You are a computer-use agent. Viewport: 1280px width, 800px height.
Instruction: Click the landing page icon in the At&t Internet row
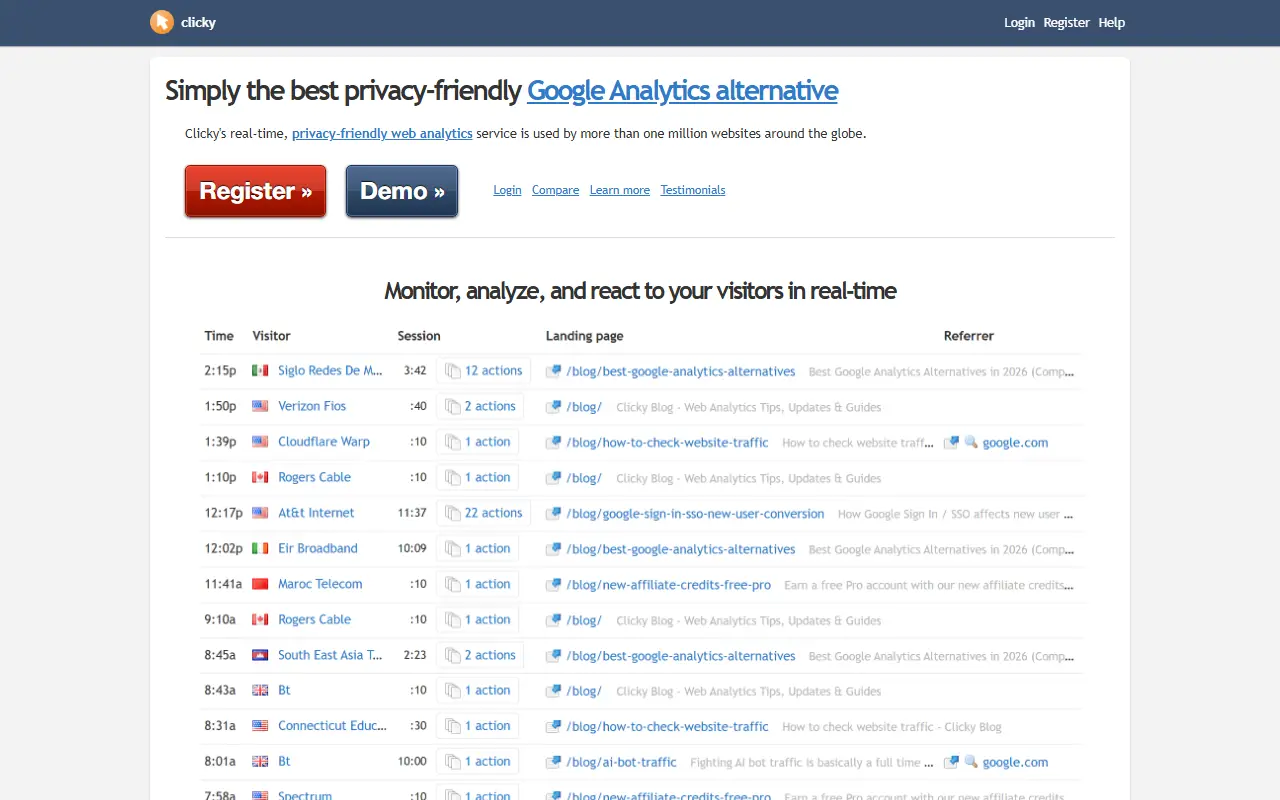pos(553,513)
